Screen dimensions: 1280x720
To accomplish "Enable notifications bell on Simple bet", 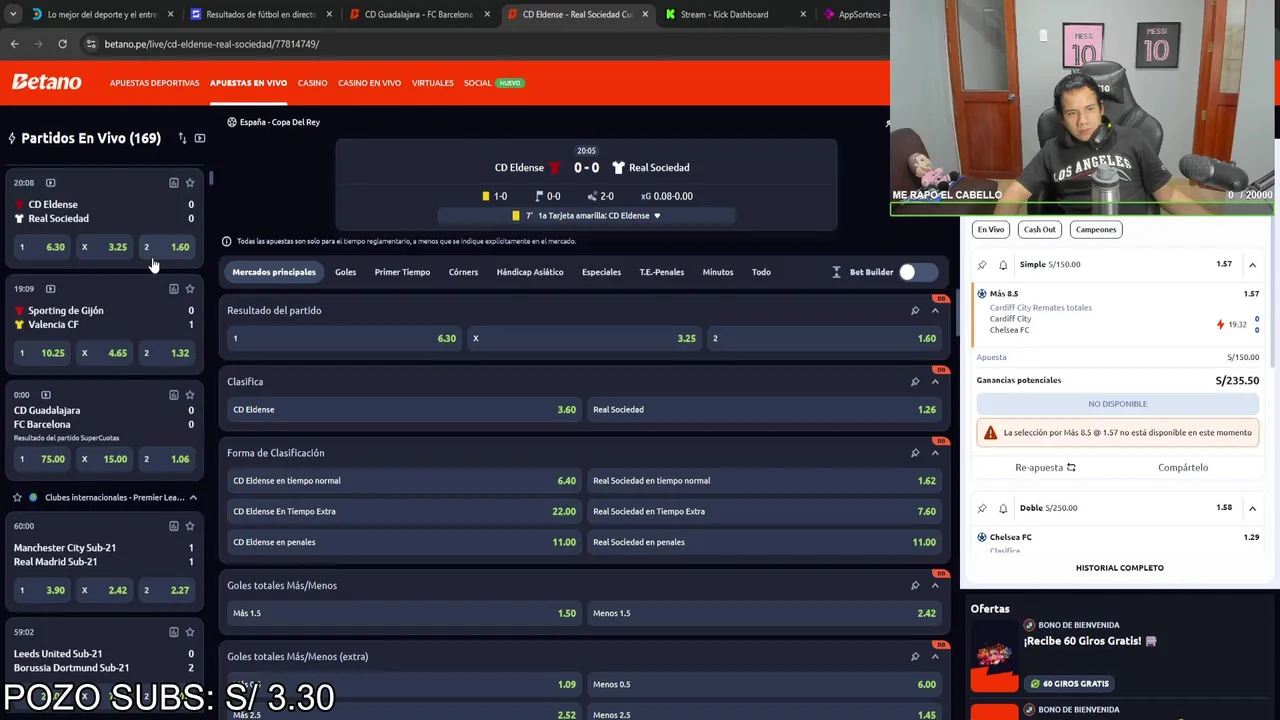I will click(1003, 265).
